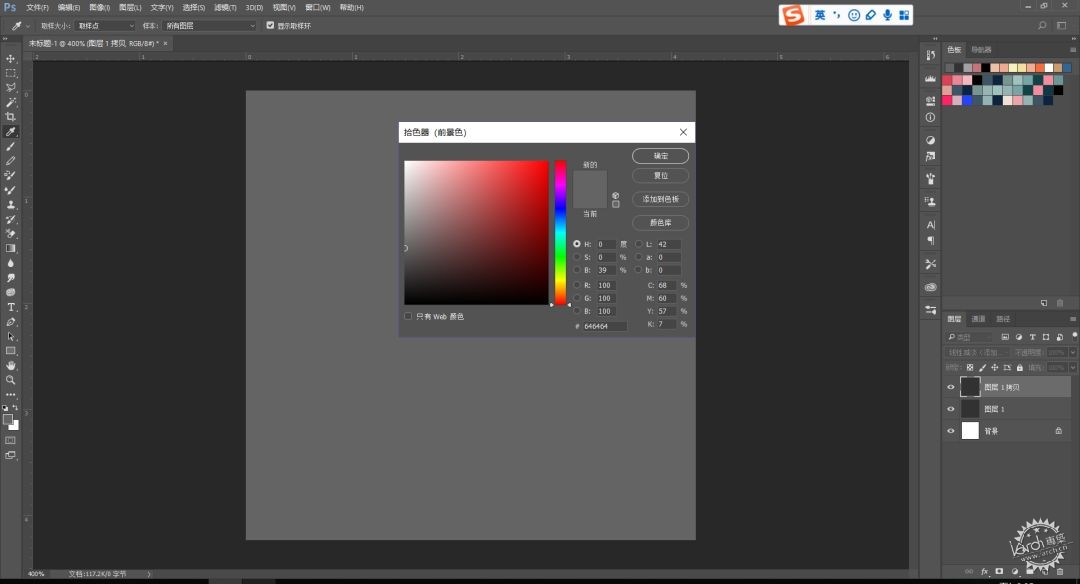Select the S saturation radio button
Viewport: 1080px width, 584px height.
[x=577, y=257]
